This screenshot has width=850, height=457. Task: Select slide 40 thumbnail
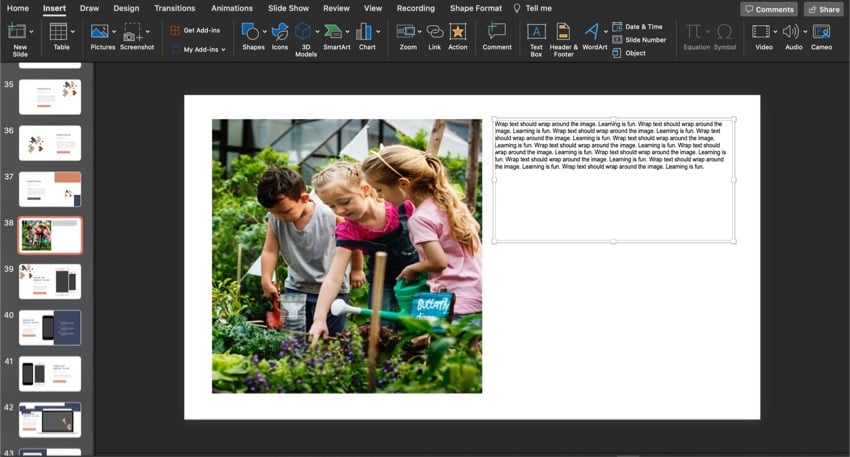(x=50, y=328)
